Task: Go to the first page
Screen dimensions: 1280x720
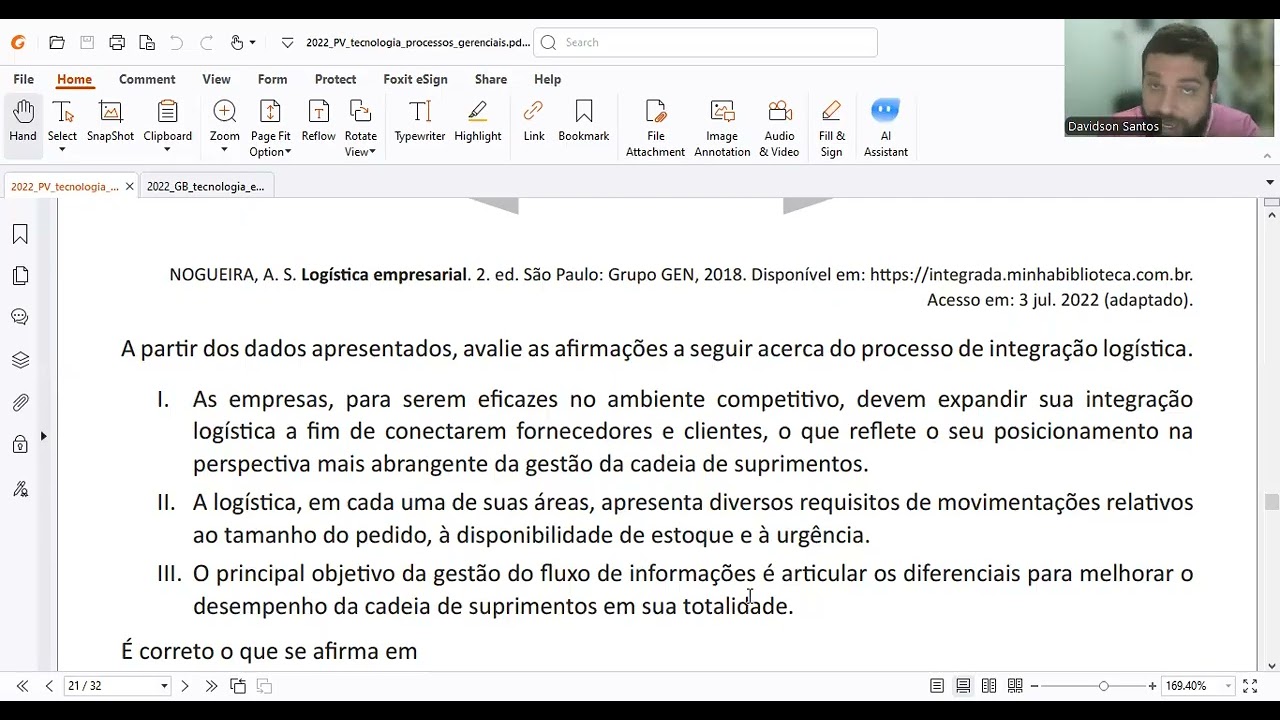Action: coord(22,686)
